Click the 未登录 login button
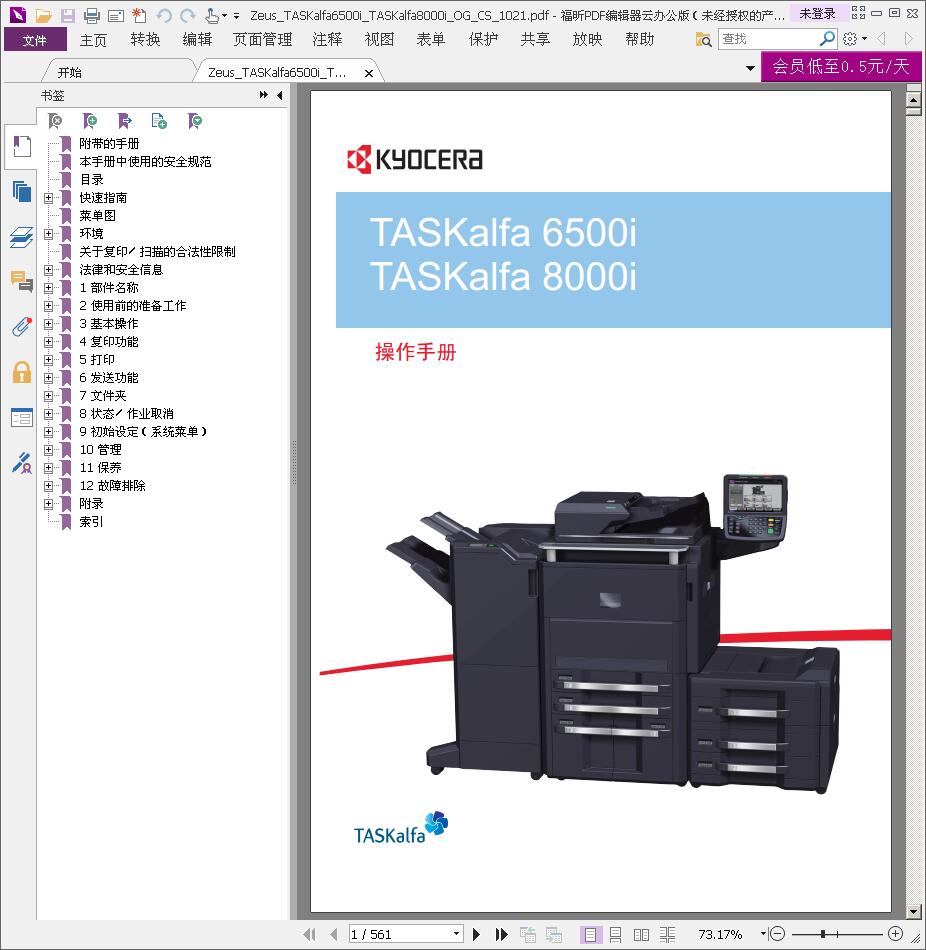This screenshot has width=926, height=950. pyautogui.click(x=818, y=13)
